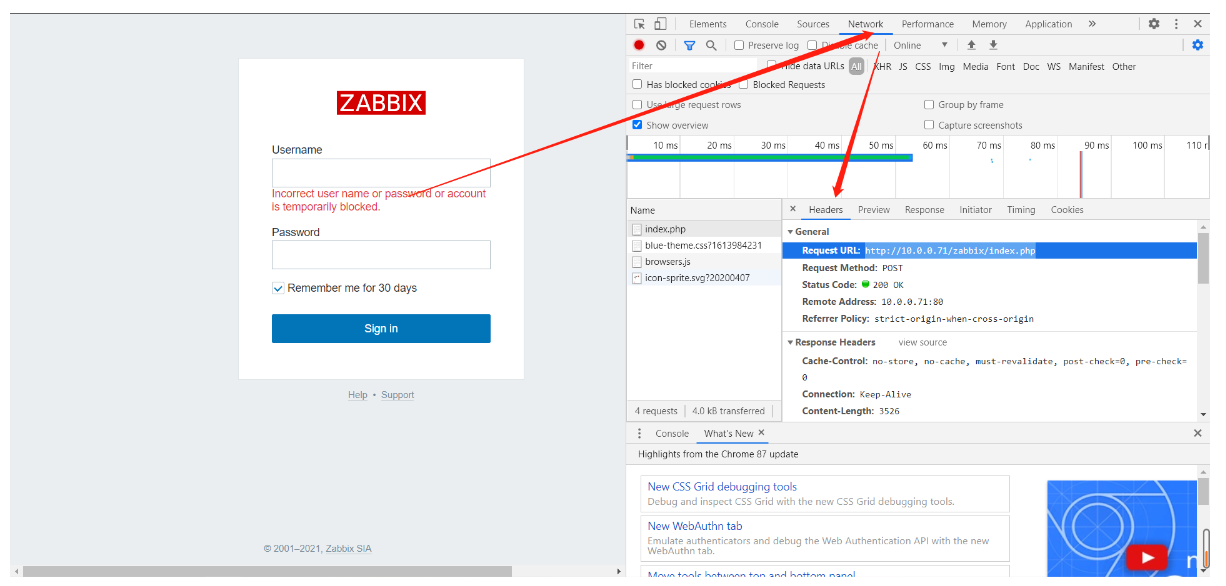Image resolution: width=1226 pixels, height=586 pixels.
Task: Close the bottom drawer with the X
Action: (x=1198, y=433)
